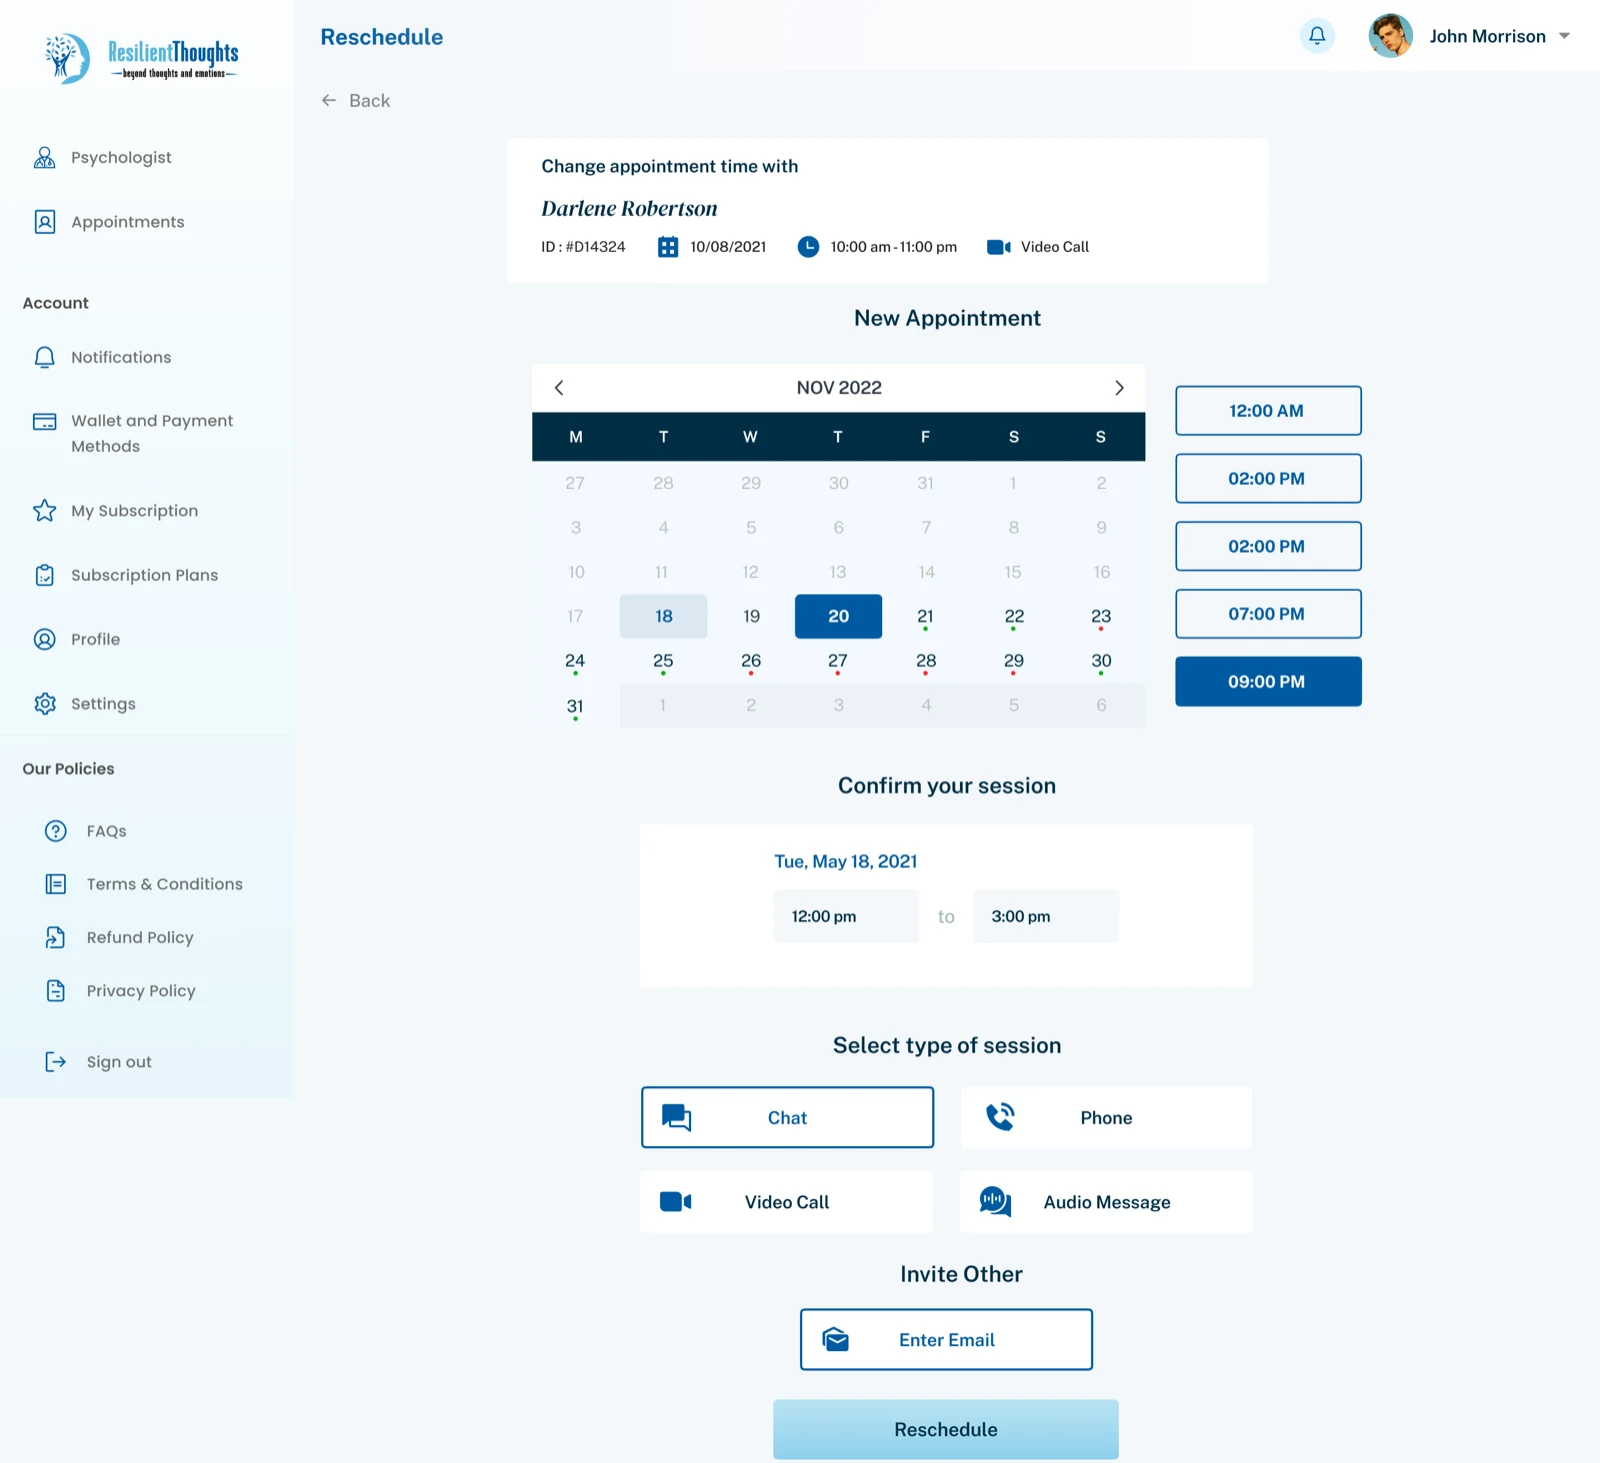Click the video camera icon beside Video Call info
Screen dimensions: 1600x1463
(x=998, y=247)
